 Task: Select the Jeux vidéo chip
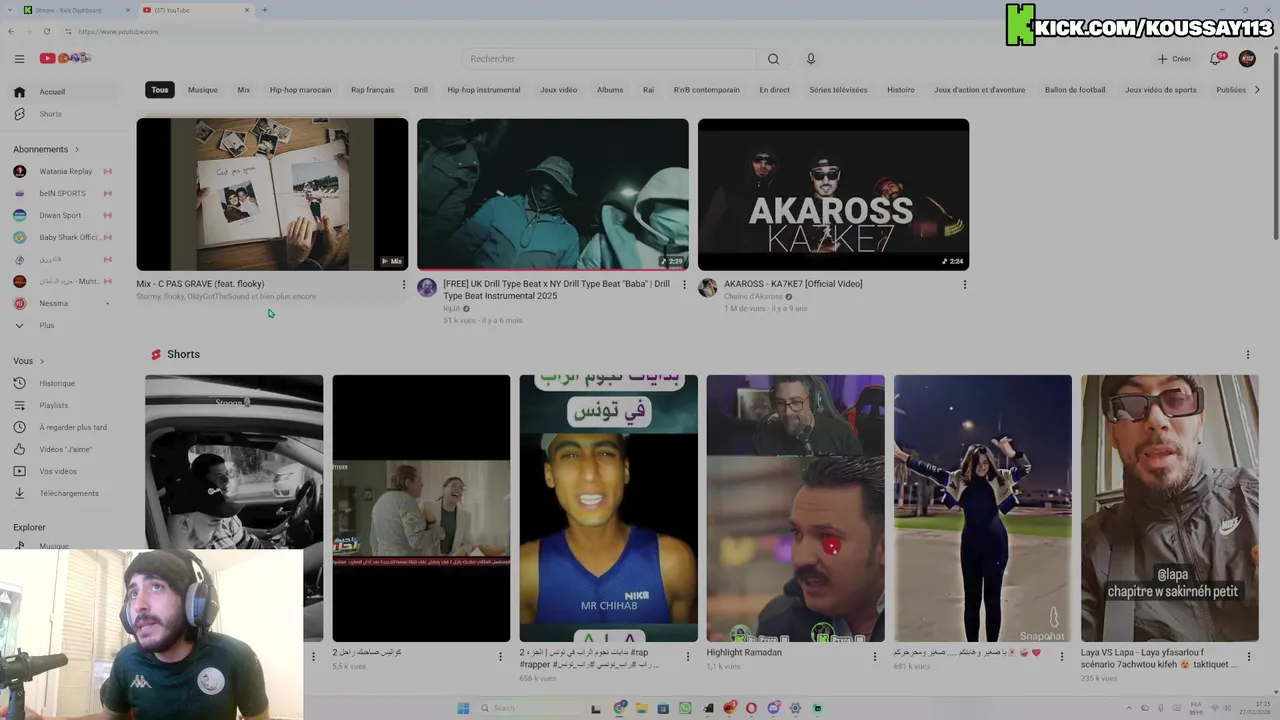tap(558, 90)
